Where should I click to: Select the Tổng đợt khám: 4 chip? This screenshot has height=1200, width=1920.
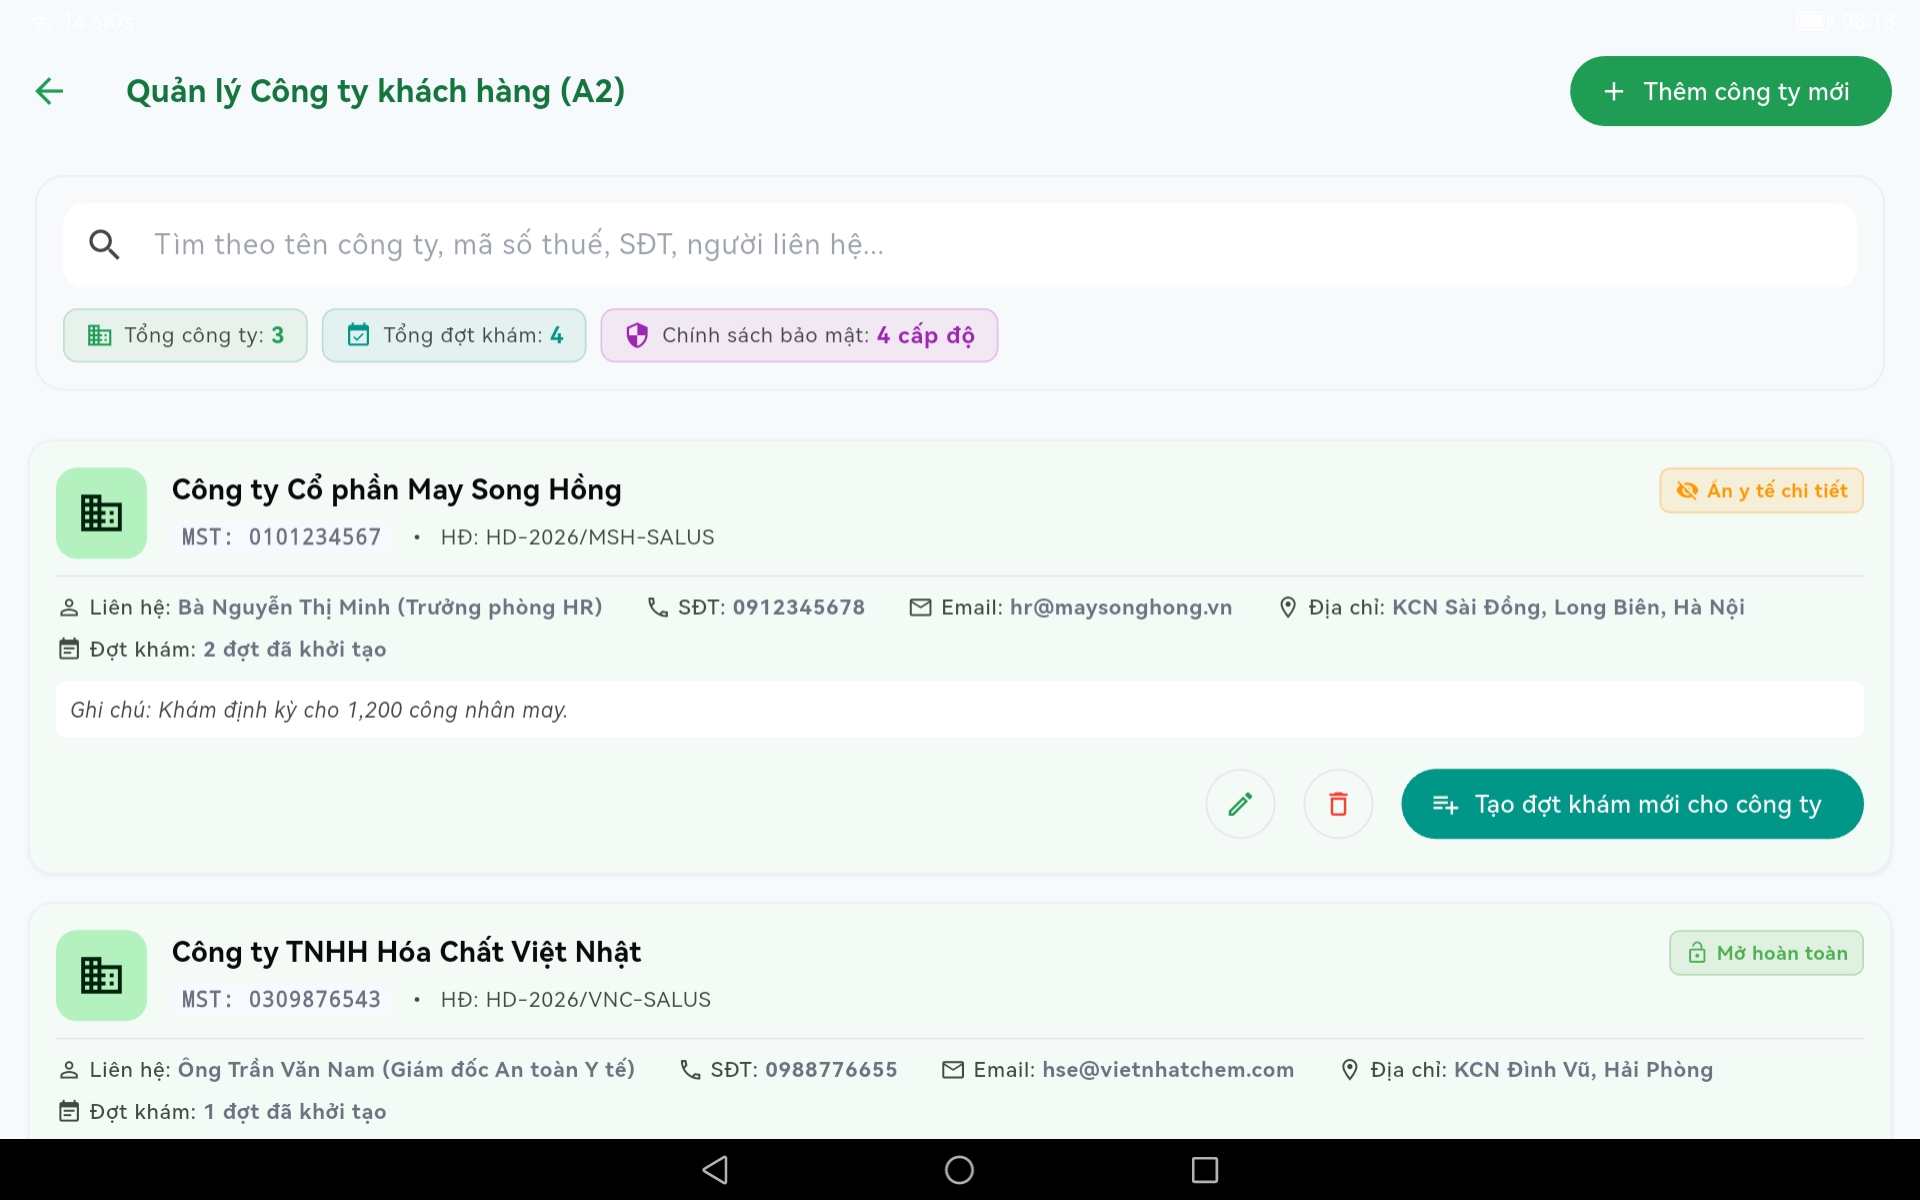[x=454, y=335]
